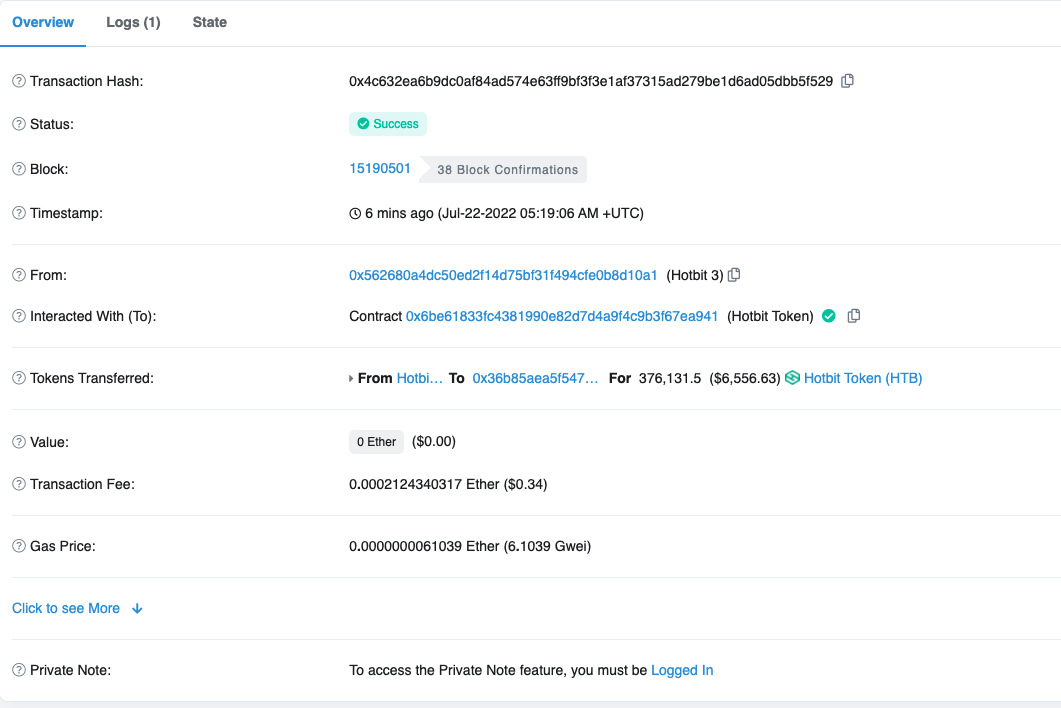Click the Hotbit Token logo icon
Viewport: 1061px width, 708px height.
pyautogui.click(x=793, y=378)
